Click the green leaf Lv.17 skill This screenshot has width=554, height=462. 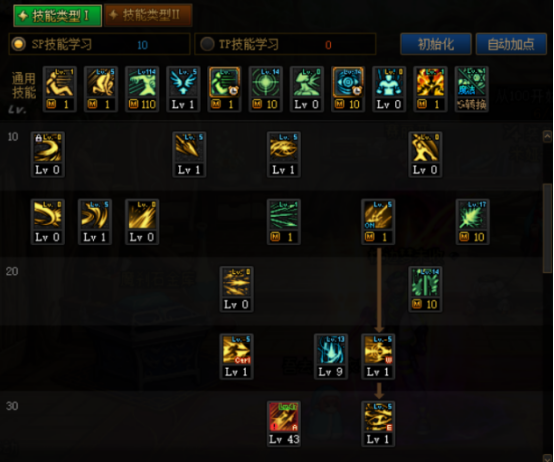472,222
